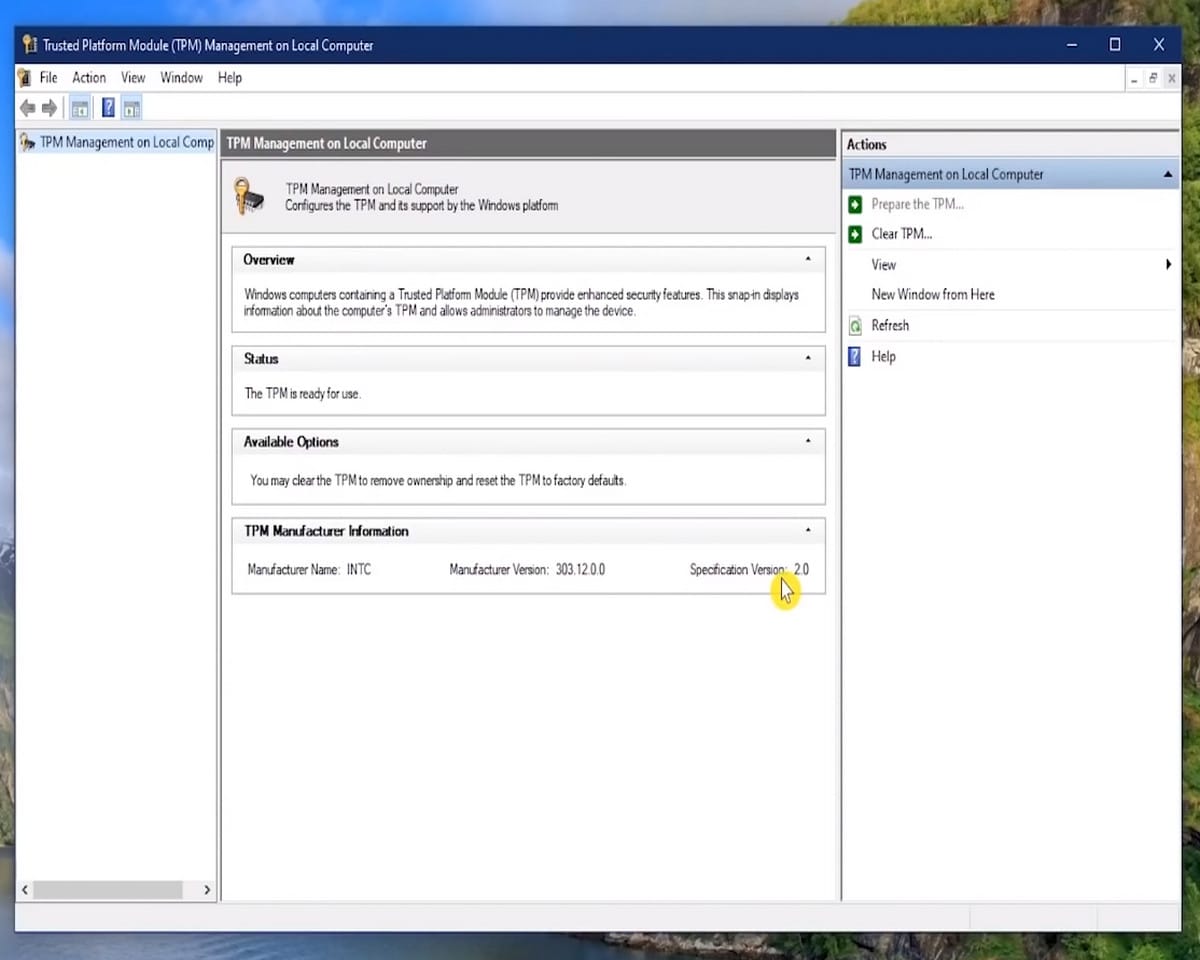Click the key icon in tree pane
Image resolution: width=1200 pixels, height=960 pixels.
[x=28, y=142]
